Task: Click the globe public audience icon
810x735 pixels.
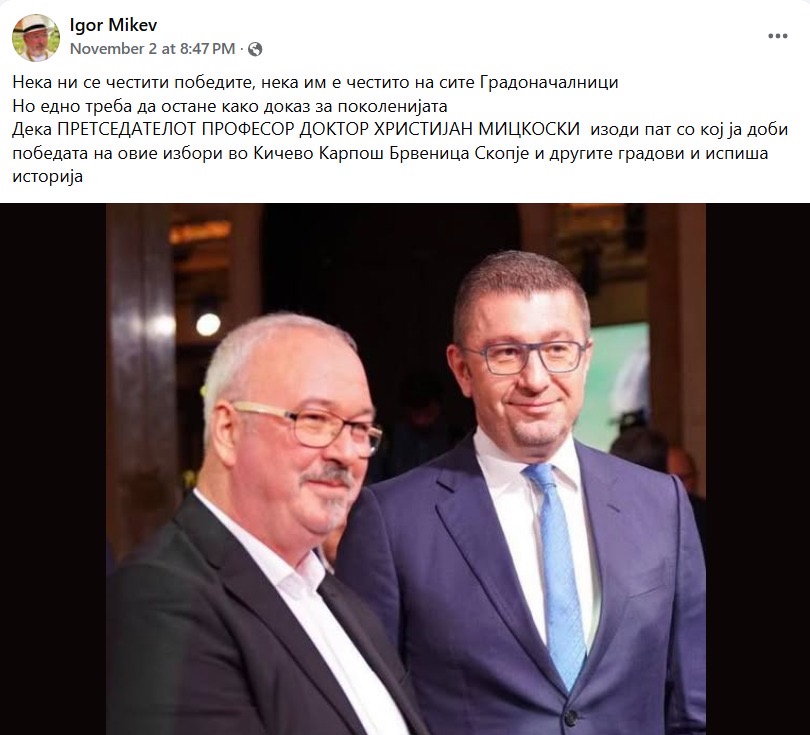Action: click(255, 49)
